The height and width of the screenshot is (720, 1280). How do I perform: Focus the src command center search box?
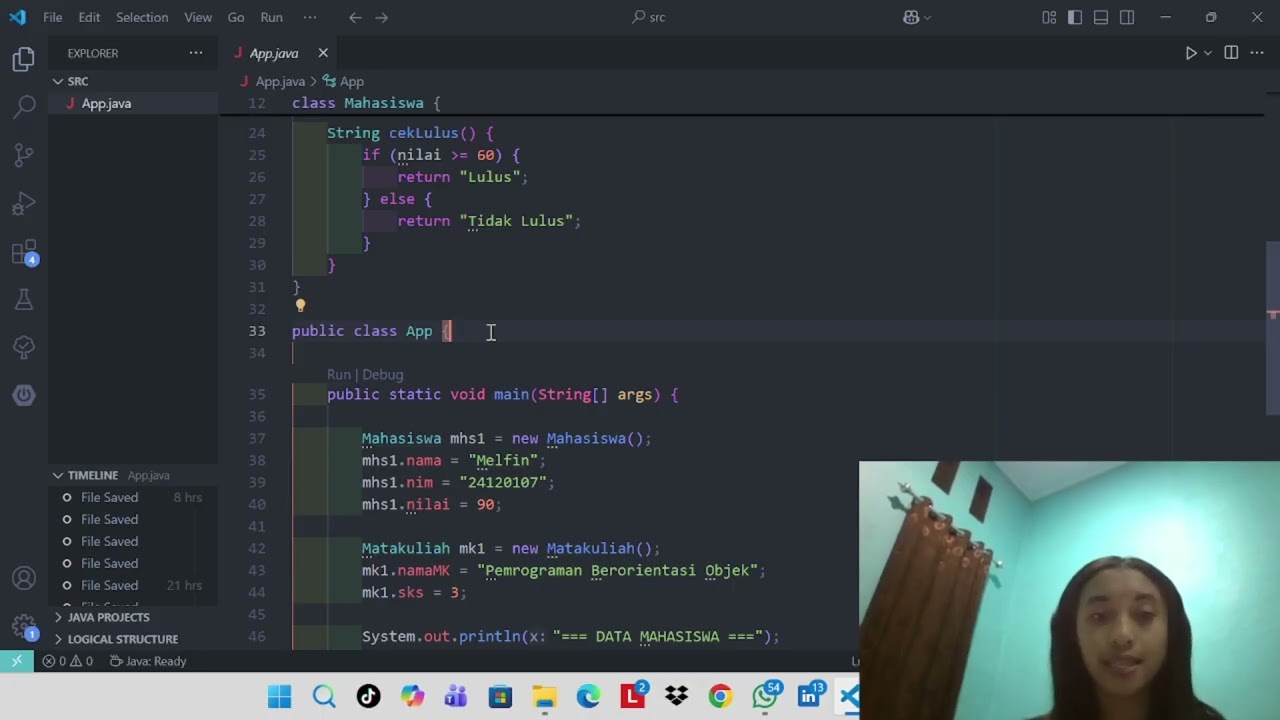click(649, 17)
